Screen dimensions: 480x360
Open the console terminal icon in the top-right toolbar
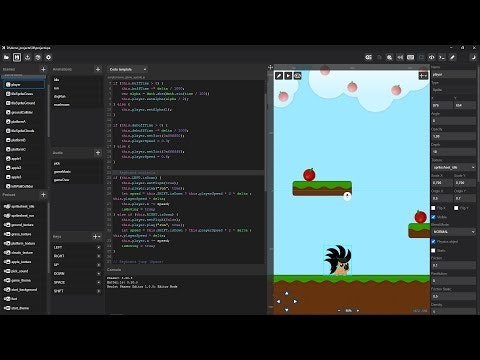tap(442, 57)
